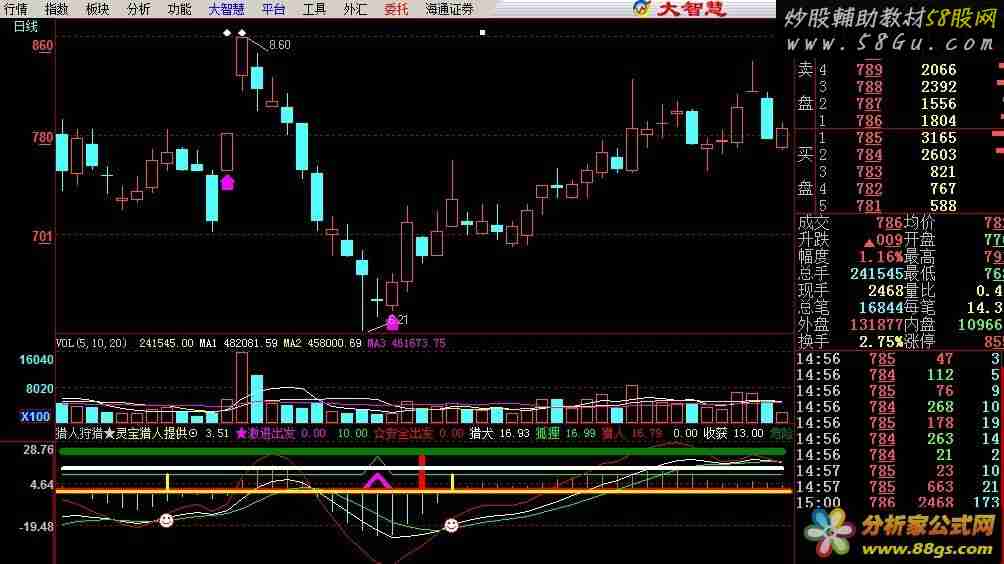The image size is (1004, 564).
Task: Click the right smiley face indicator signal
Action: click(x=451, y=525)
